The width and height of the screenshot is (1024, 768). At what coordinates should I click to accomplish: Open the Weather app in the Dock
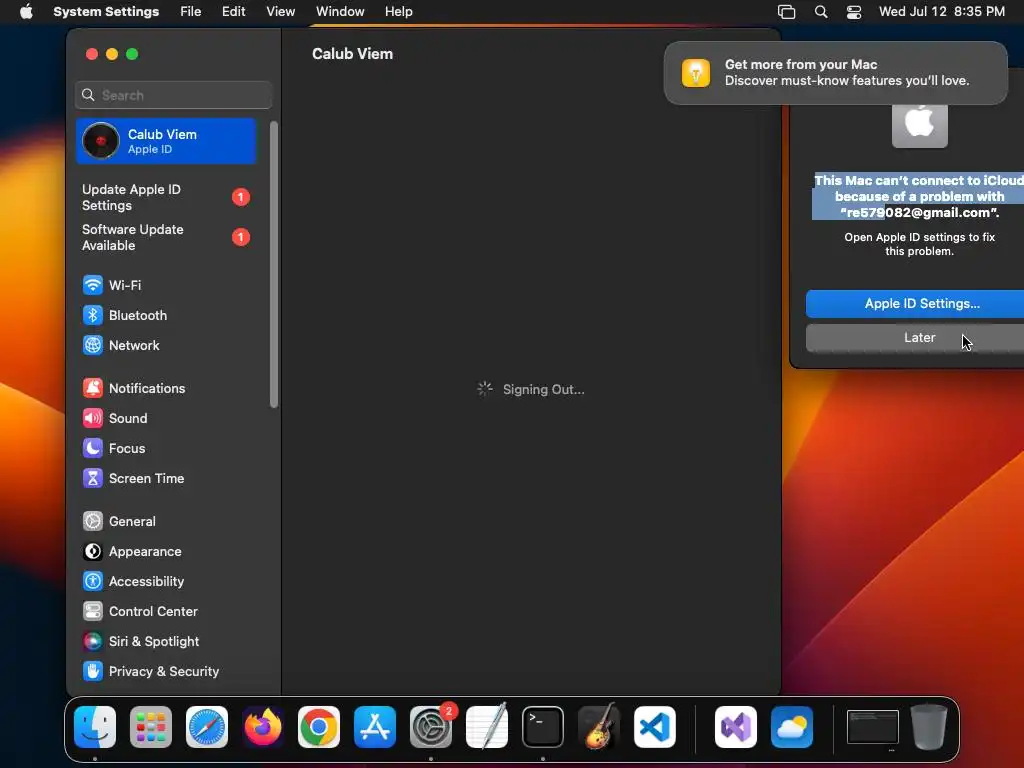click(792, 727)
